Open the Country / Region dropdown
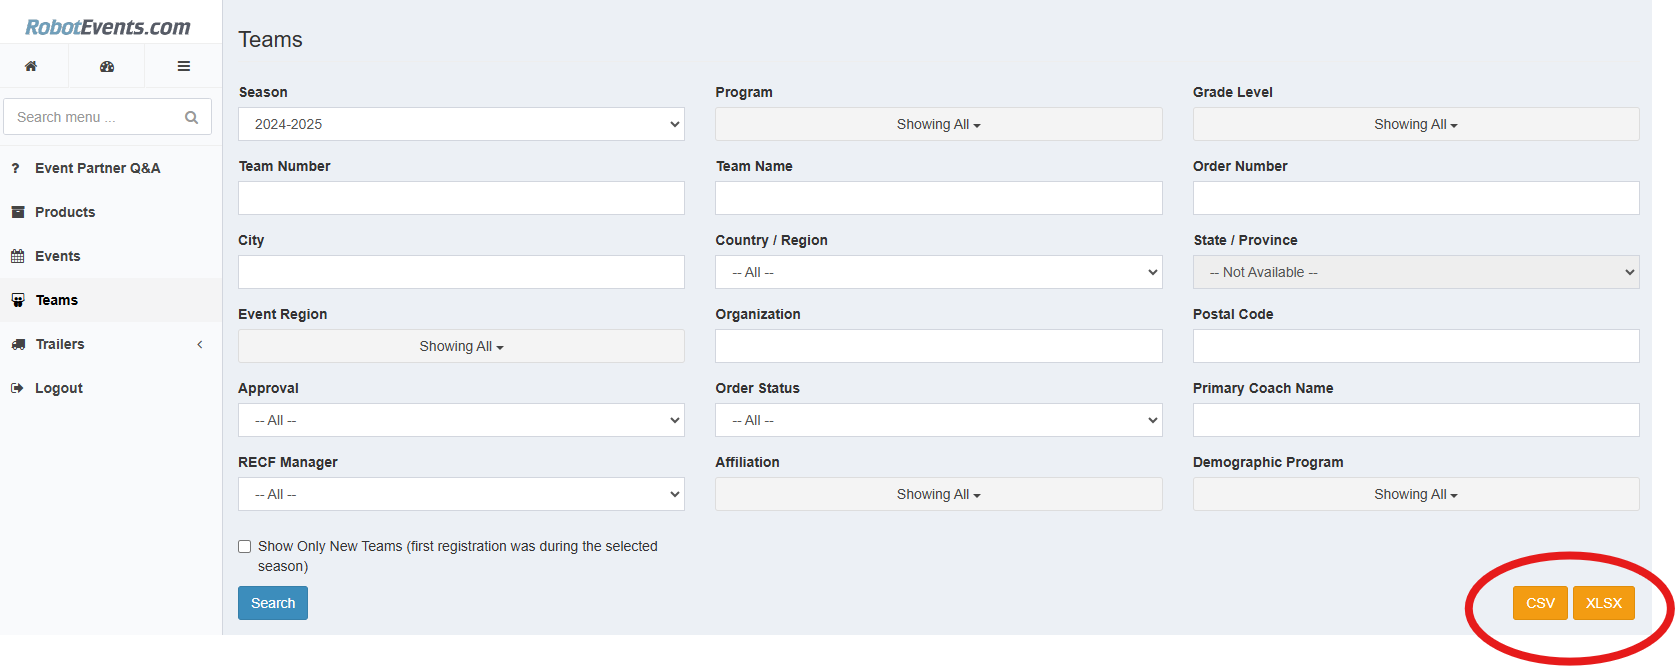Screen dimensions: 1676x666 click(x=937, y=271)
